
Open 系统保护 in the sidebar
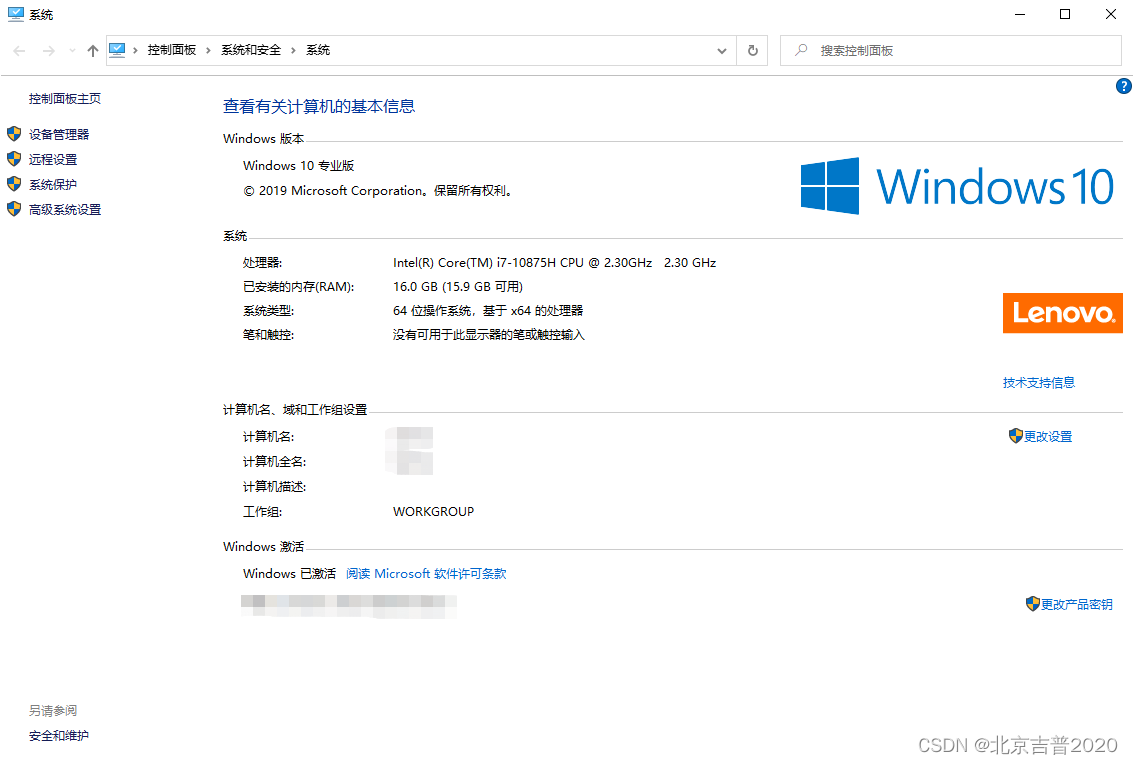pos(53,184)
